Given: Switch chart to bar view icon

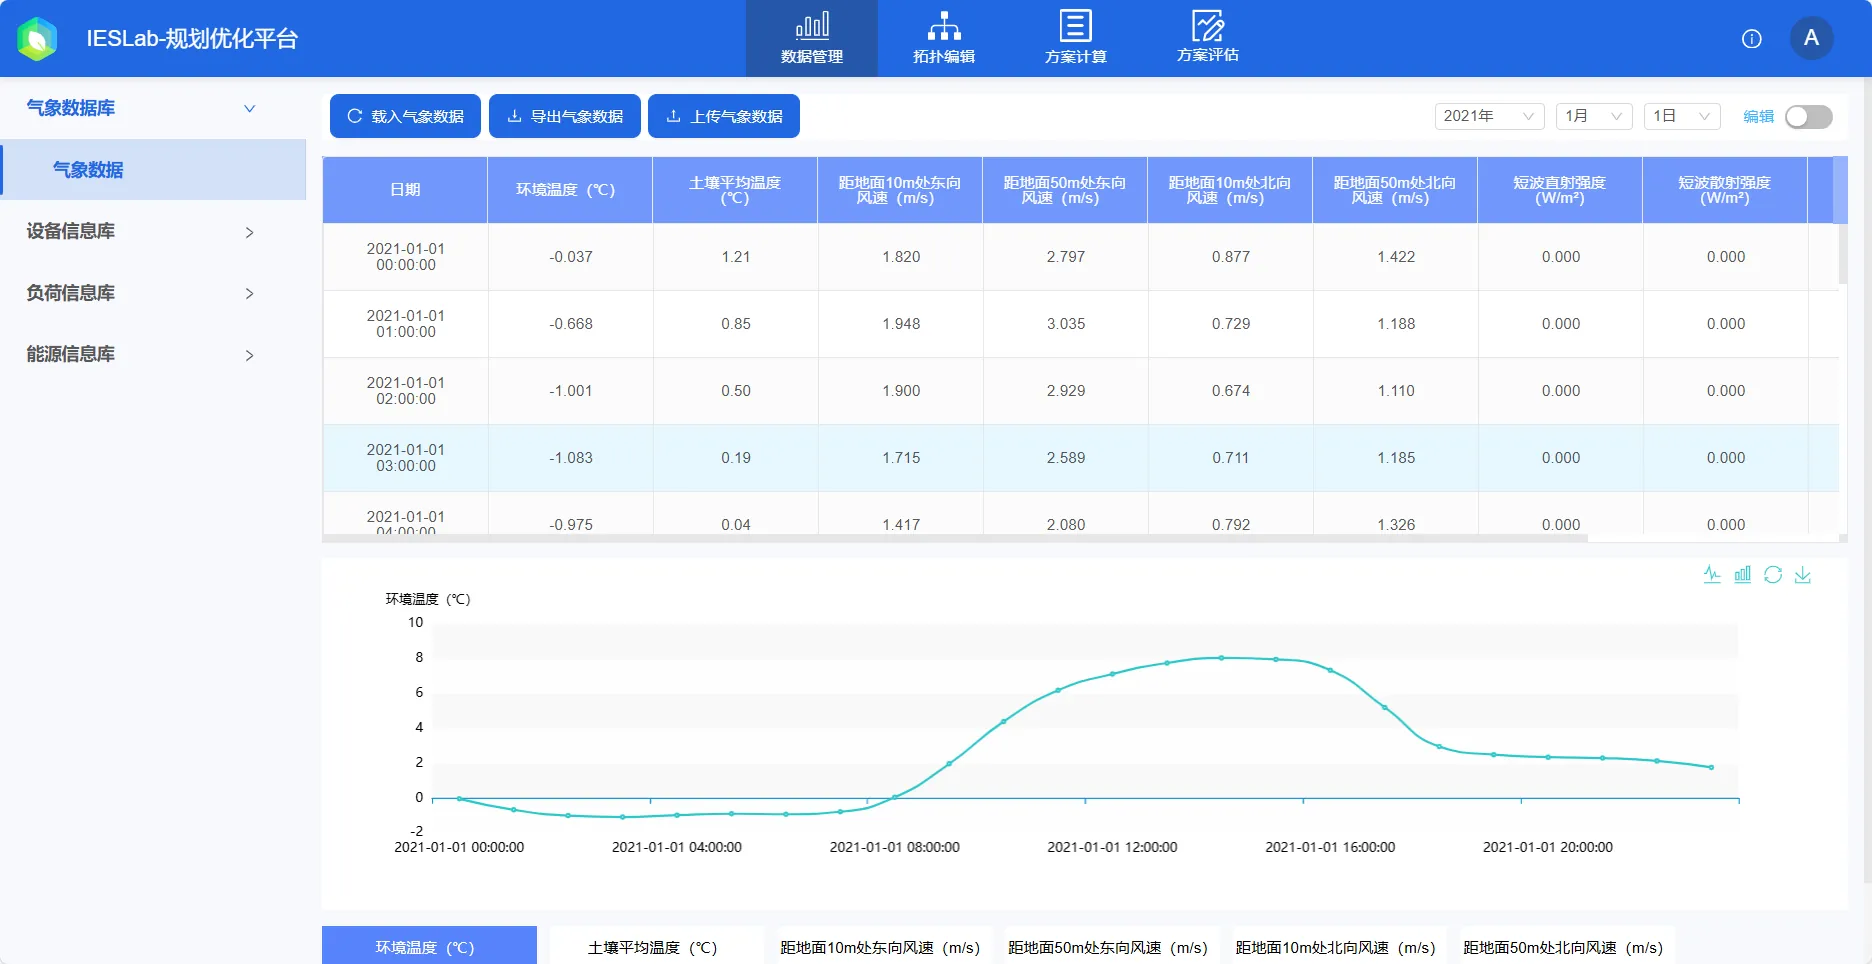Looking at the screenshot, I should click(x=1743, y=574).
